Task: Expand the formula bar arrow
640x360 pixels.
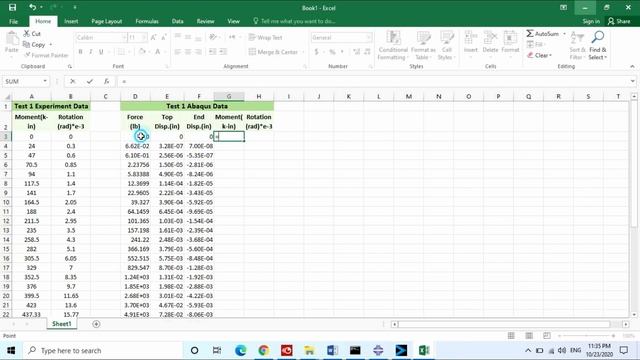Action: pos(632,81)
